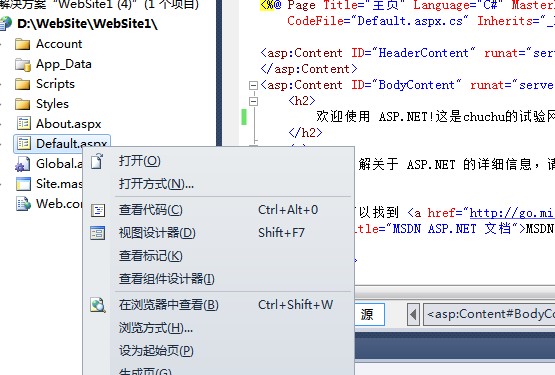Viewport: 555px width, 375px height.
Task: Click the Web.config file icon
Action: tap(23, 204)
